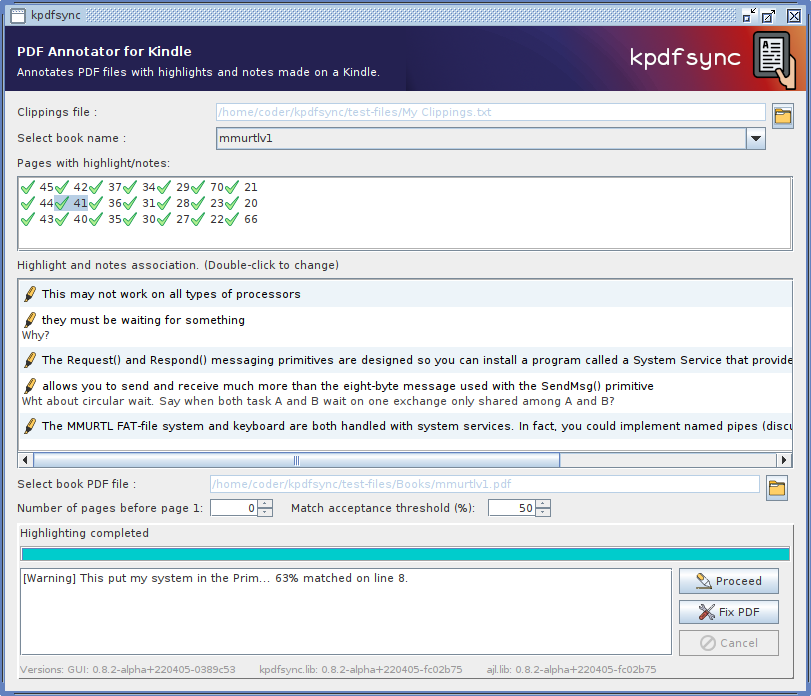Click window menu icon in kpdfsync title bar
Screen dimensions: 811x696
(x=18, y=16)
